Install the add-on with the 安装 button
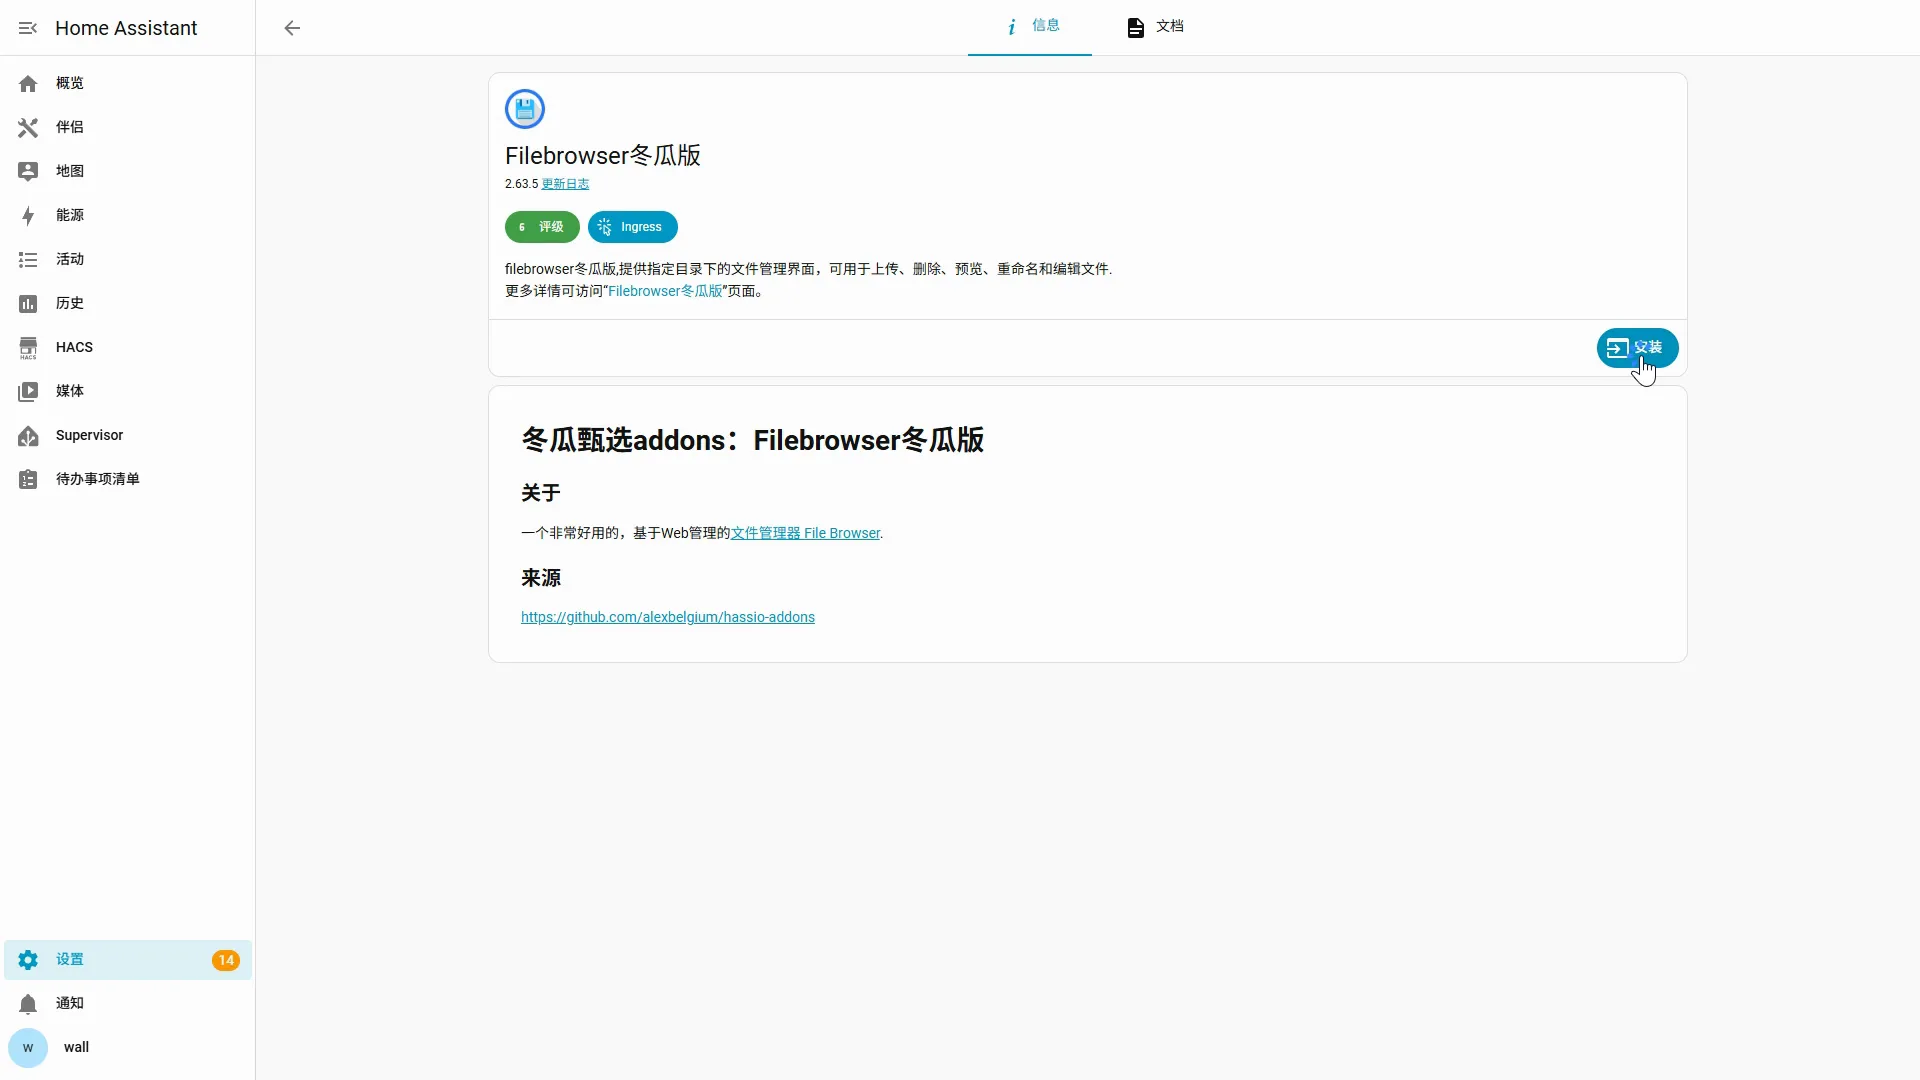 (x=1637, y=348)
